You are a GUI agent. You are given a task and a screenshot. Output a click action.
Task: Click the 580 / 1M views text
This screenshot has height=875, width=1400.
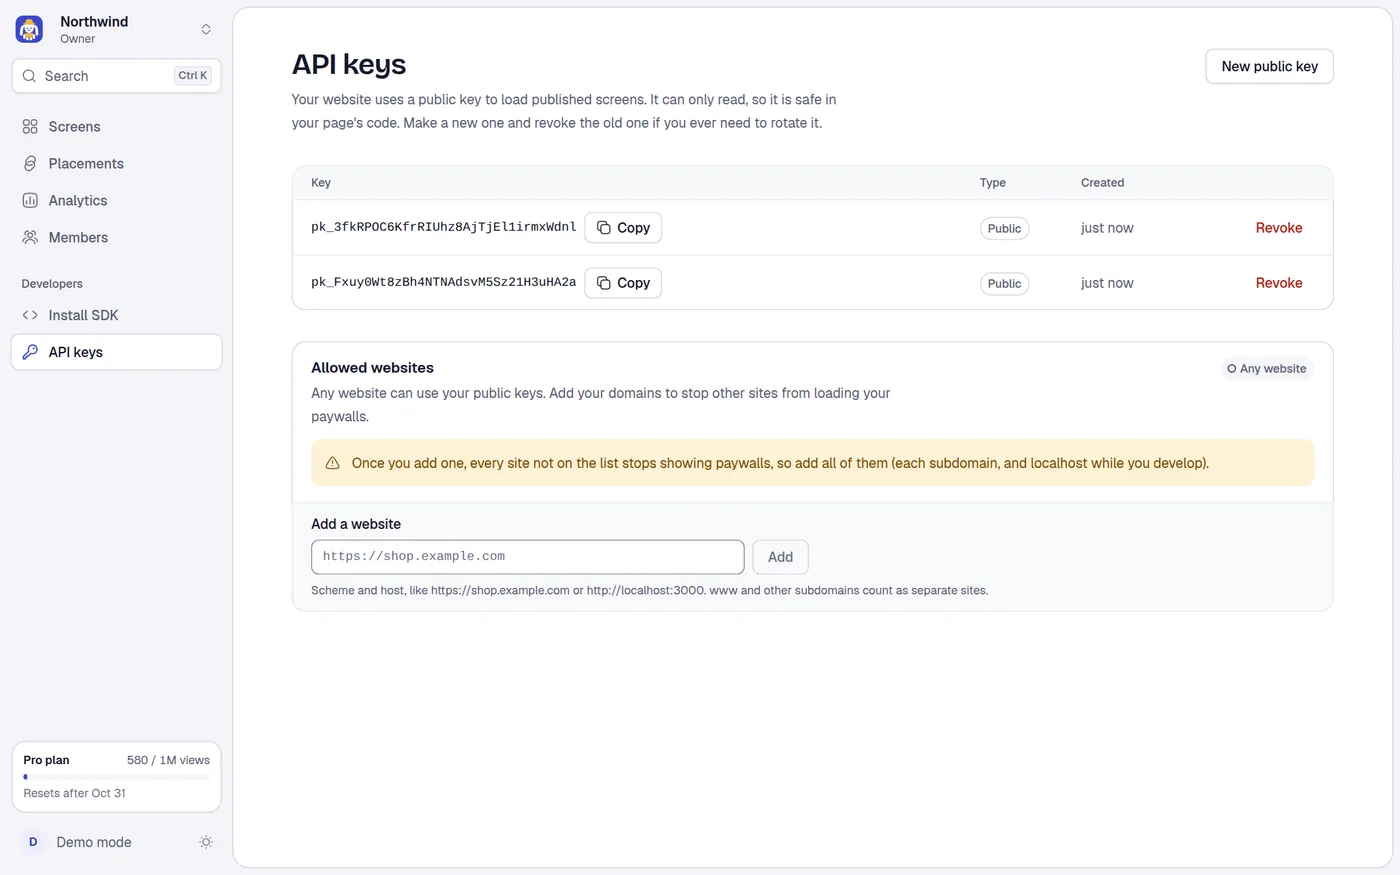point(168,760)
